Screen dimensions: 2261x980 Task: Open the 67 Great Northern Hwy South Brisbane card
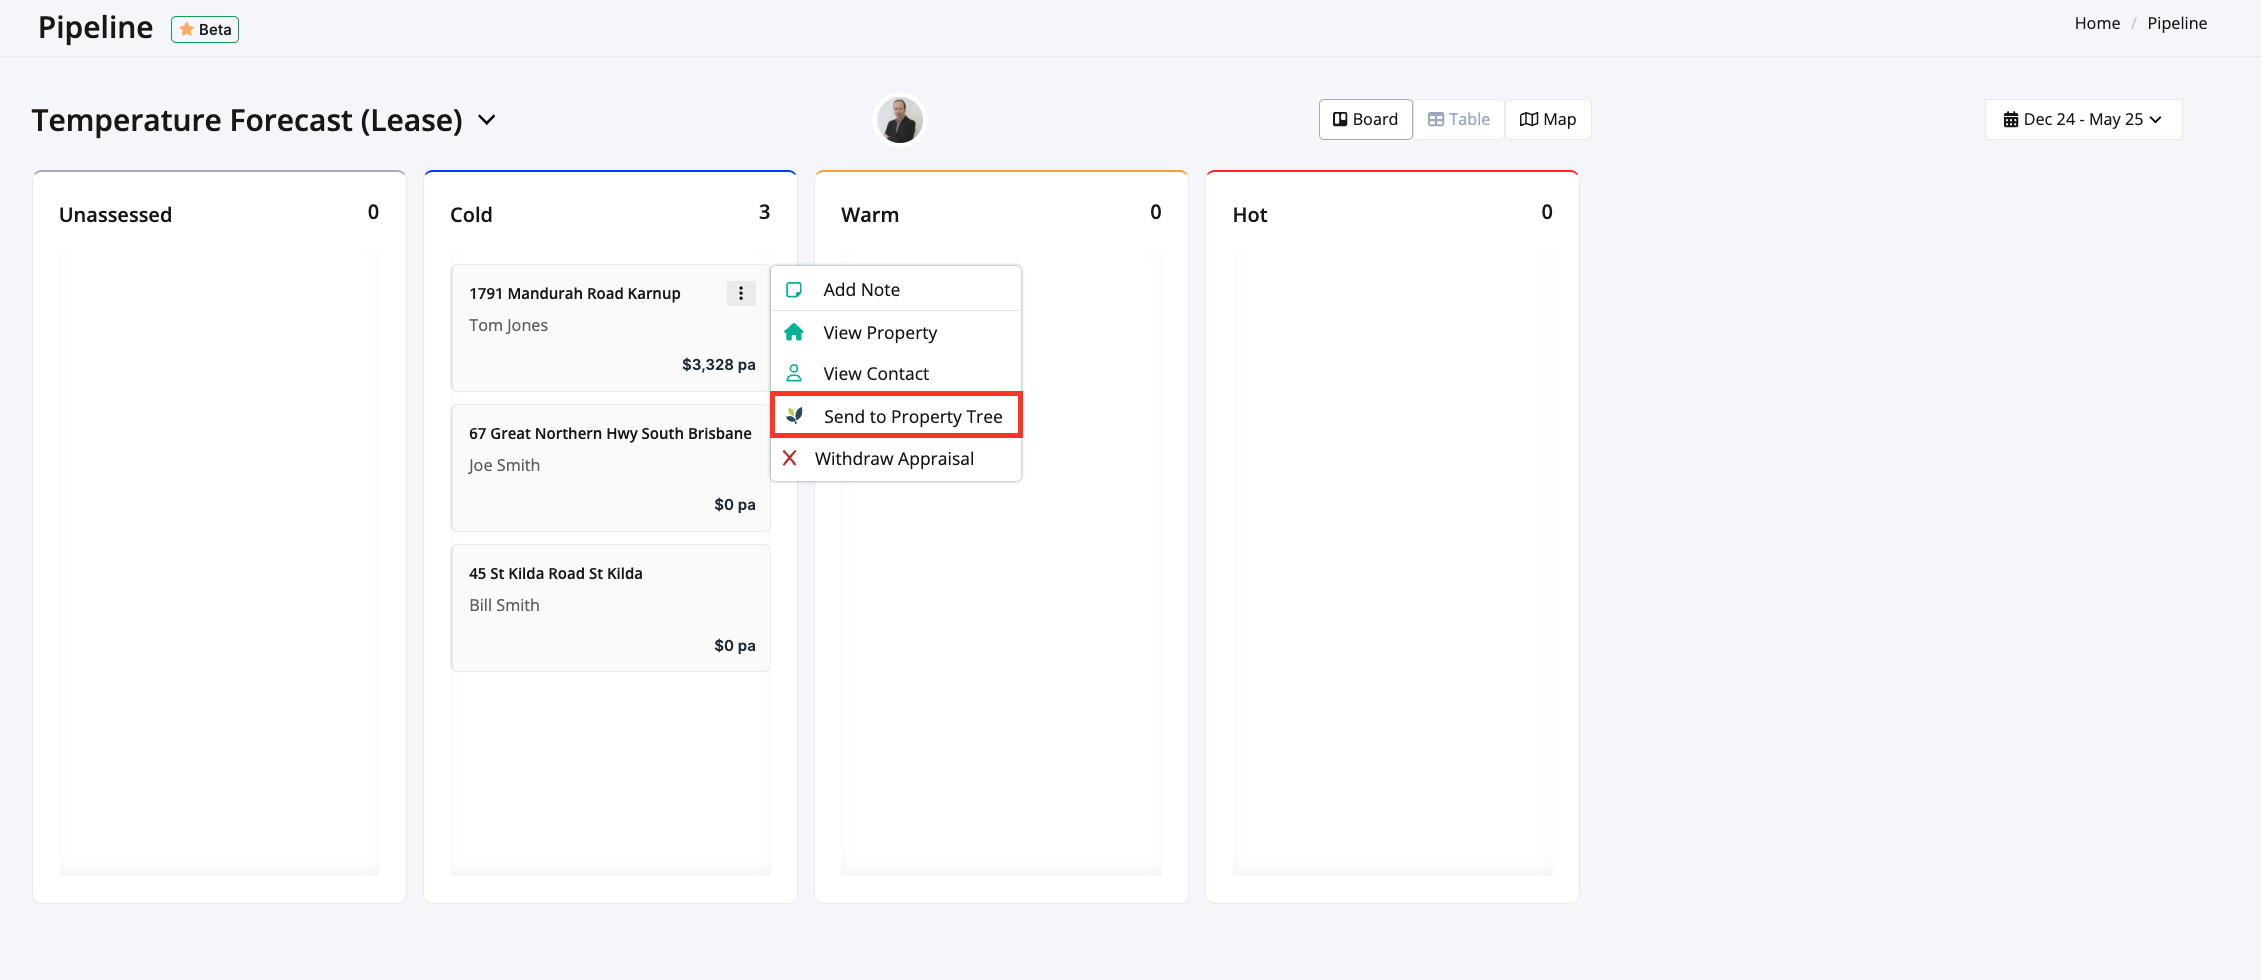click(610, 468)
